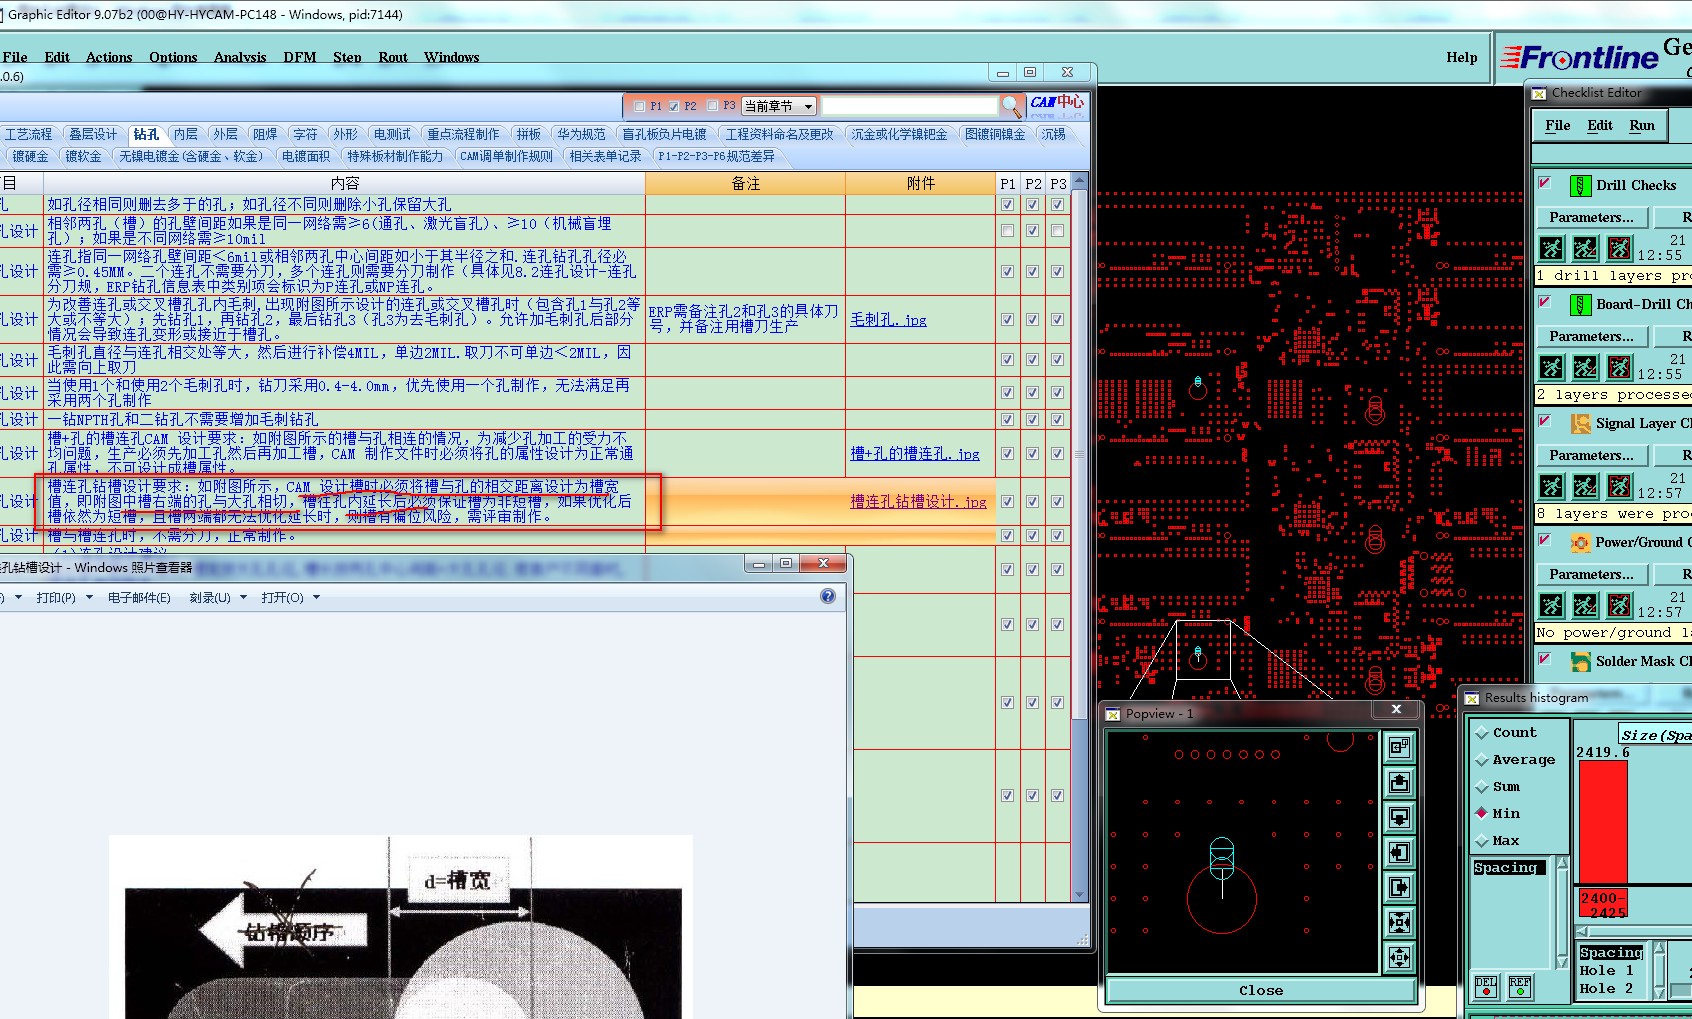Viewport: 1692px width, 1019px height.
Task: Switch to the 叠层设计 tab
Action: pyautogui.click(x=93, y=134)
